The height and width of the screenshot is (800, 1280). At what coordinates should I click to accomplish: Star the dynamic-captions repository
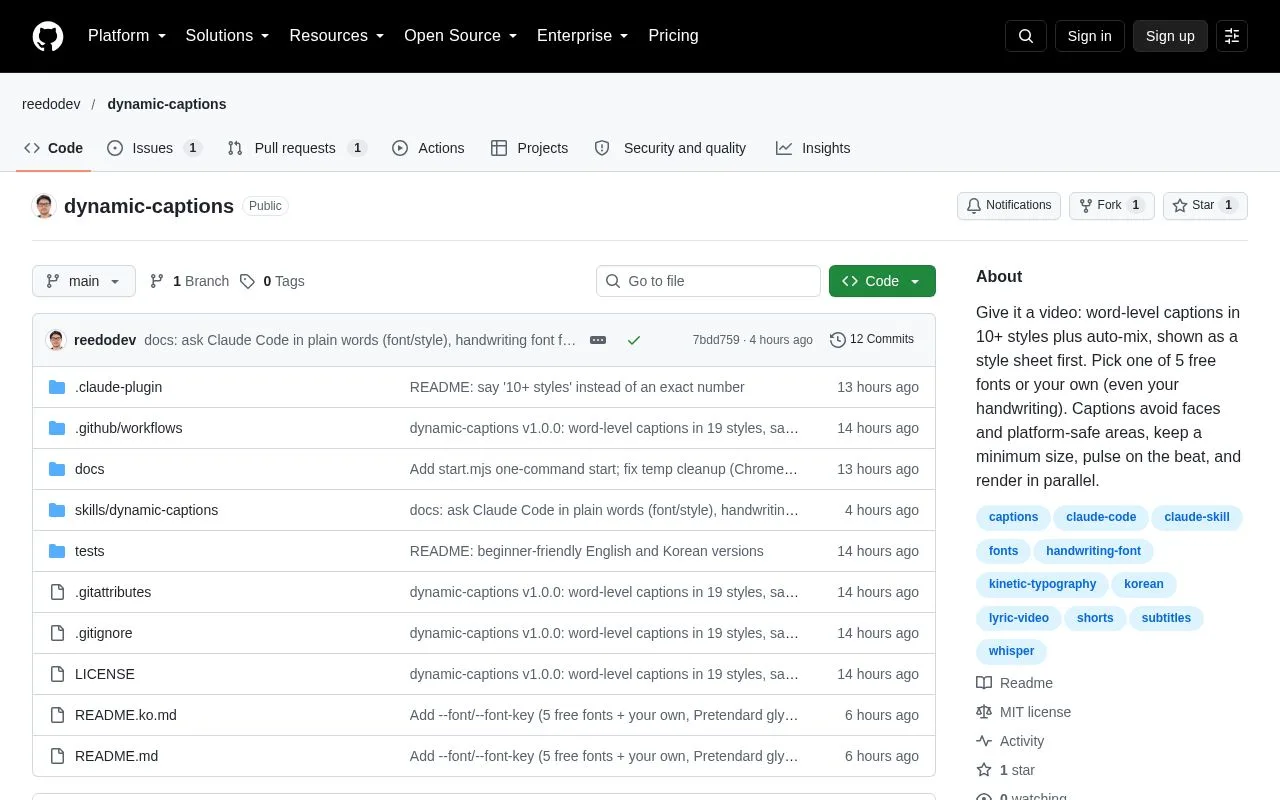tap(1205, 206)
